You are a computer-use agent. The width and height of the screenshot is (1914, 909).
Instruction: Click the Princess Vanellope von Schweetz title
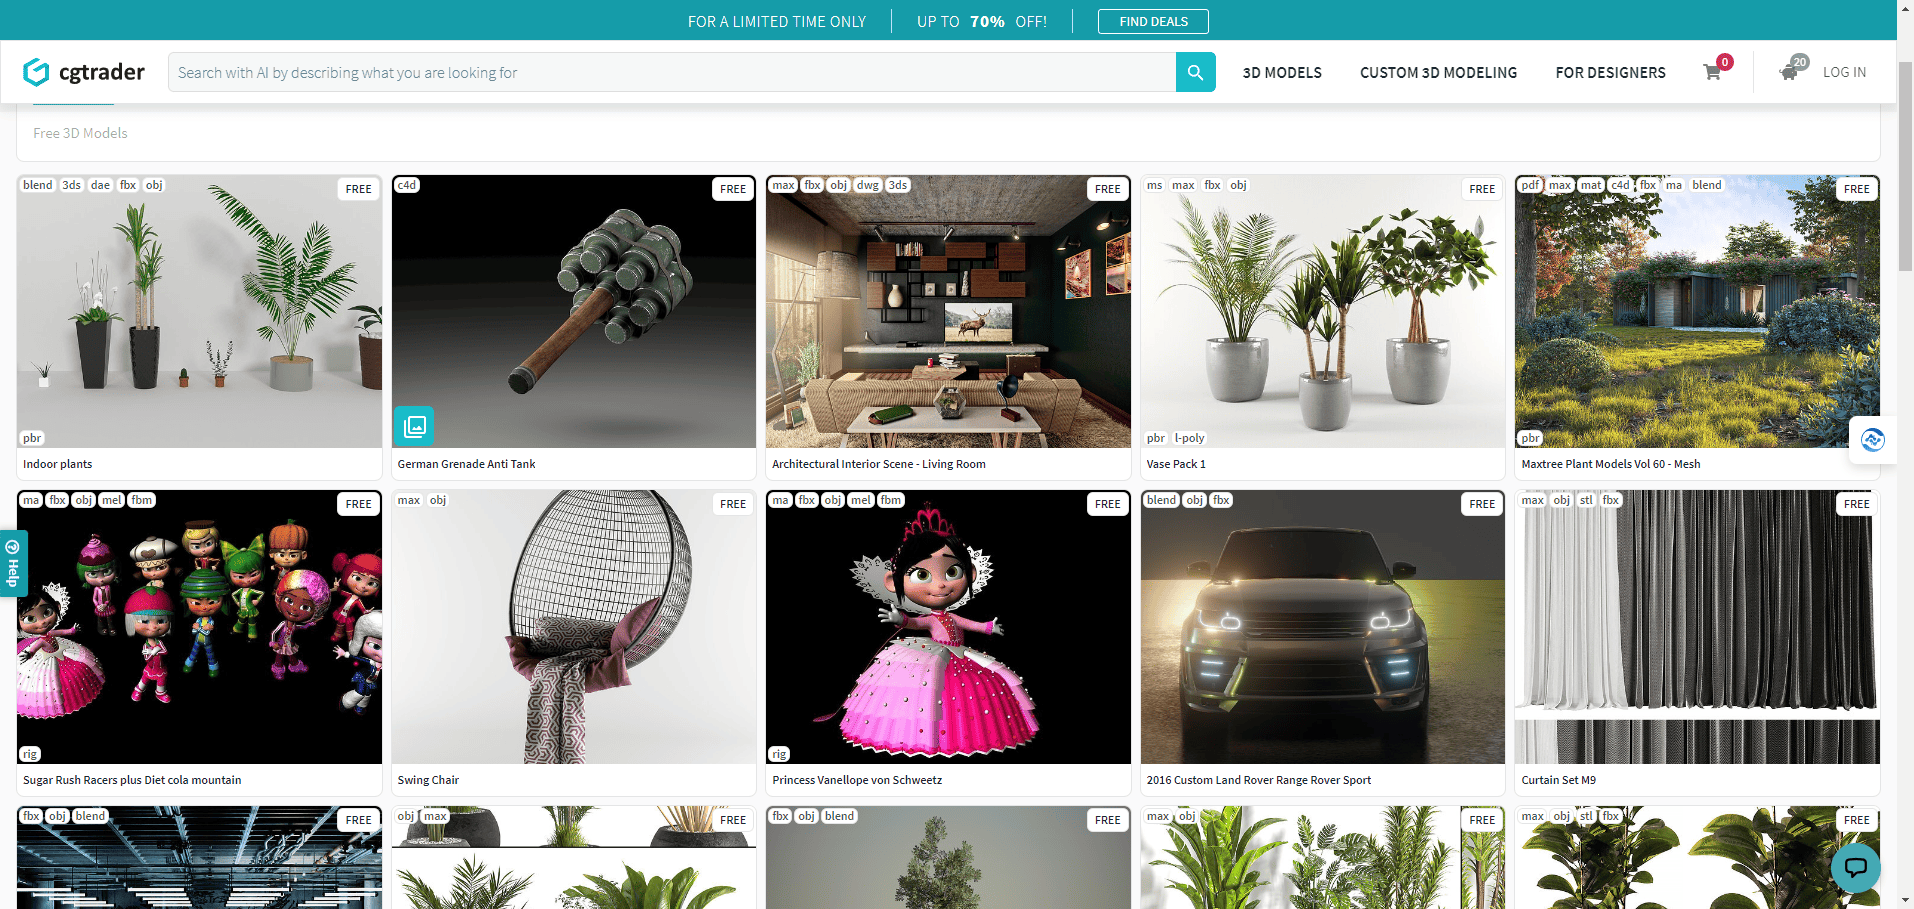(857, 780)
